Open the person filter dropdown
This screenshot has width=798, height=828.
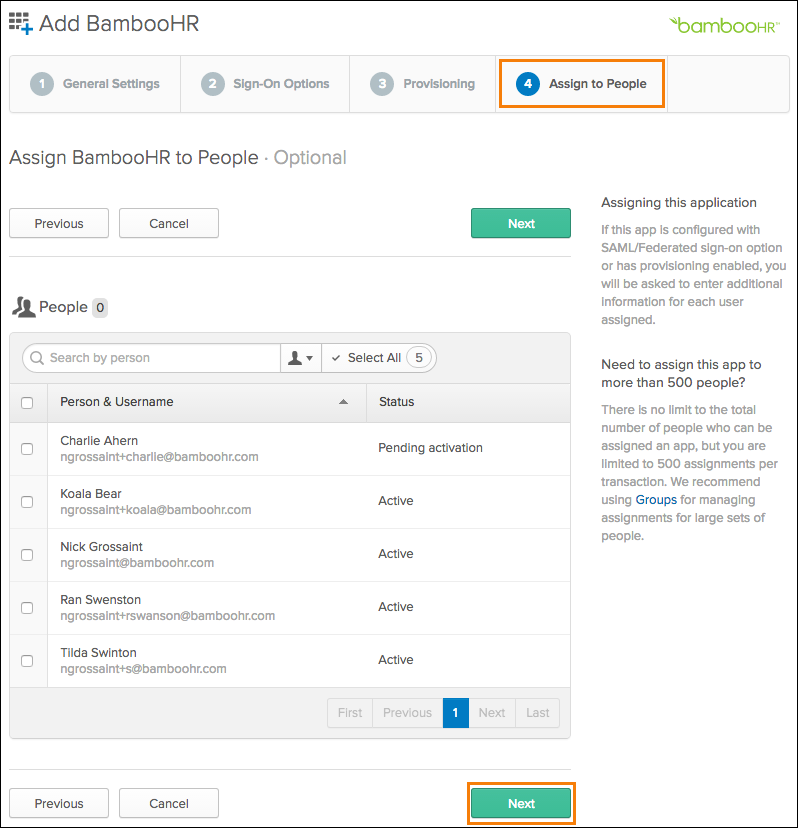click(x=301, y=358)
